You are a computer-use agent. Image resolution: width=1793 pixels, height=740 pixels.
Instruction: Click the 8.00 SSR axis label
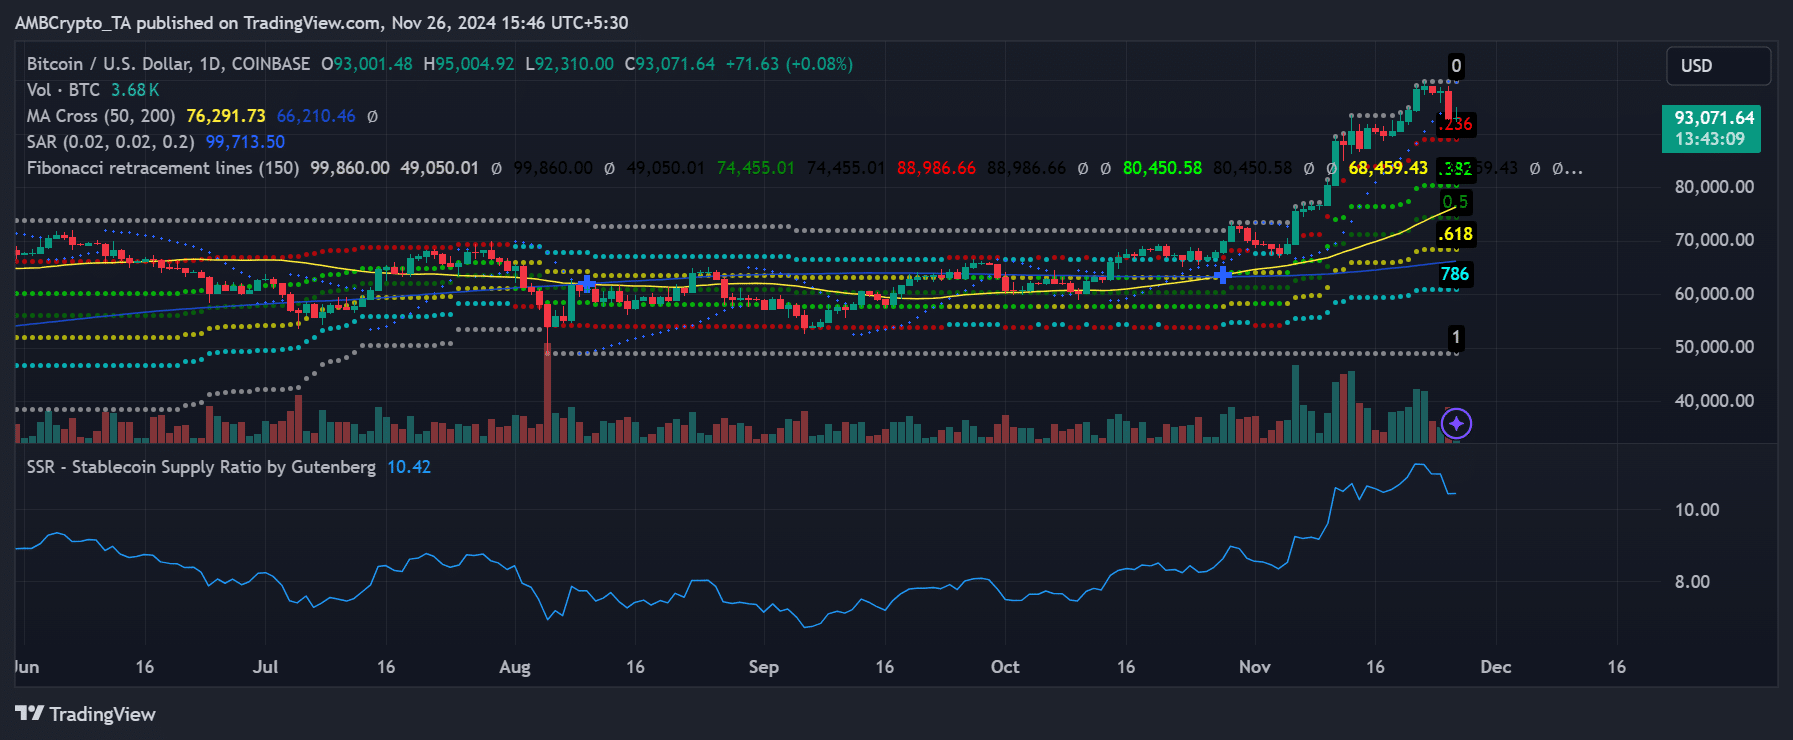(1692, 582)
